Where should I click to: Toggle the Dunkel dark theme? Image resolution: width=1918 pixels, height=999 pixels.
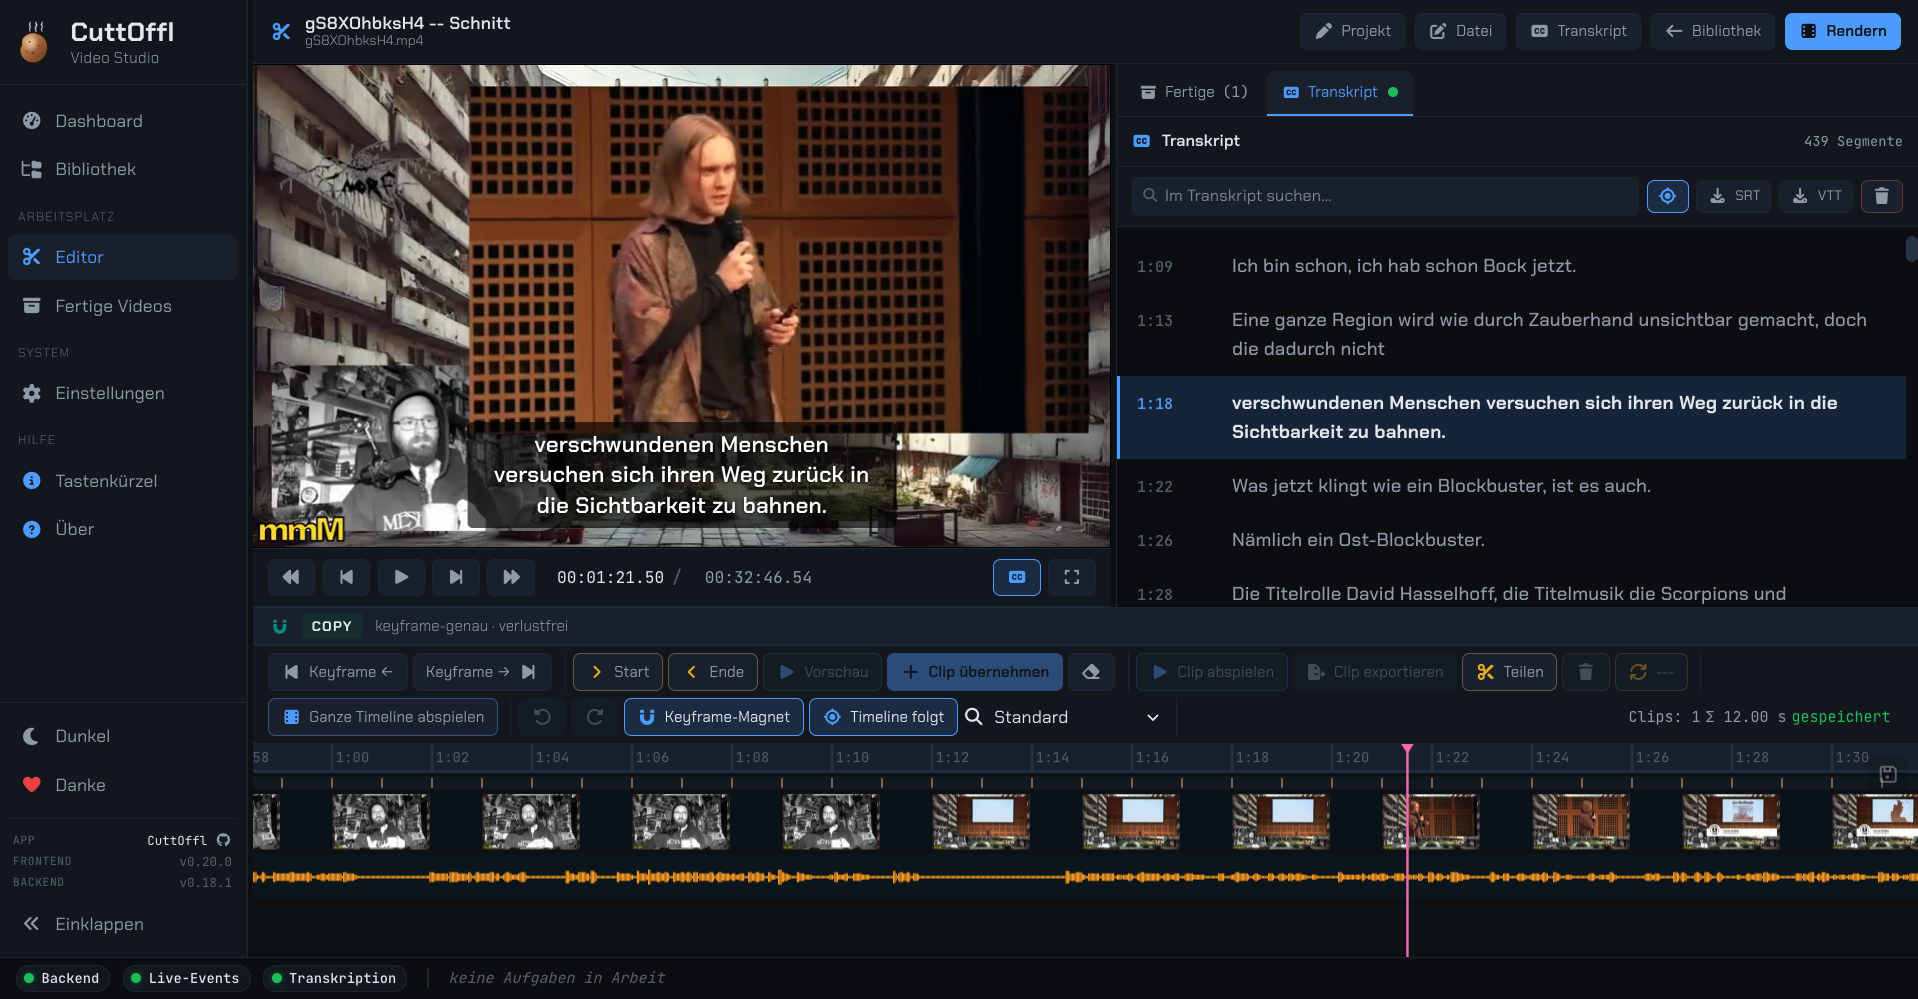[122, 736]
